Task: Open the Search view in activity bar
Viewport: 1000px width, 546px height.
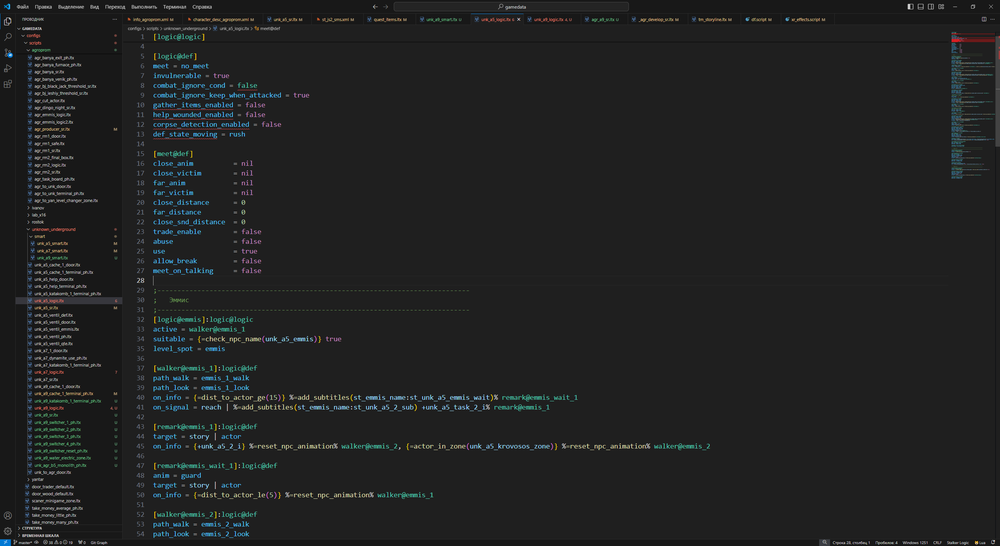Action: 8,37
